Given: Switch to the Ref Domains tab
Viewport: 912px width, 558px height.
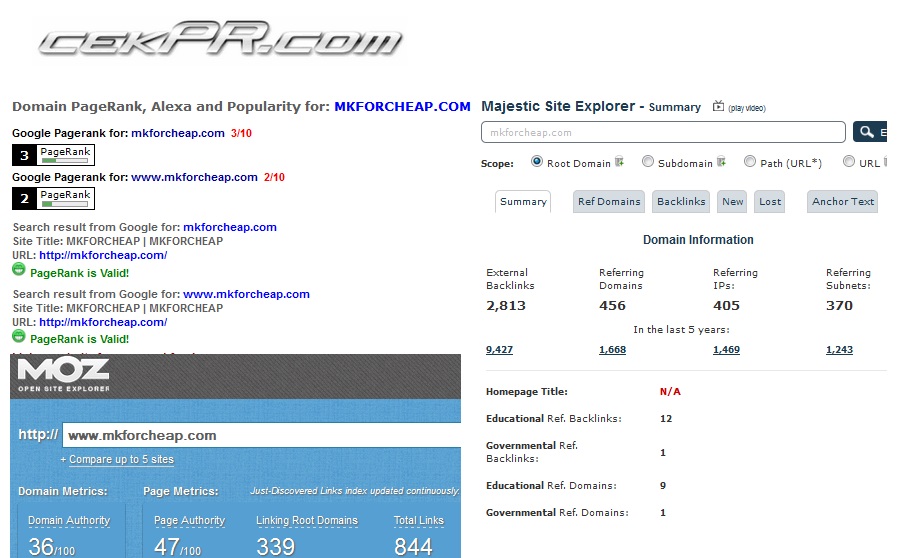Looking at the screenshot, I should tap(609, 201).
